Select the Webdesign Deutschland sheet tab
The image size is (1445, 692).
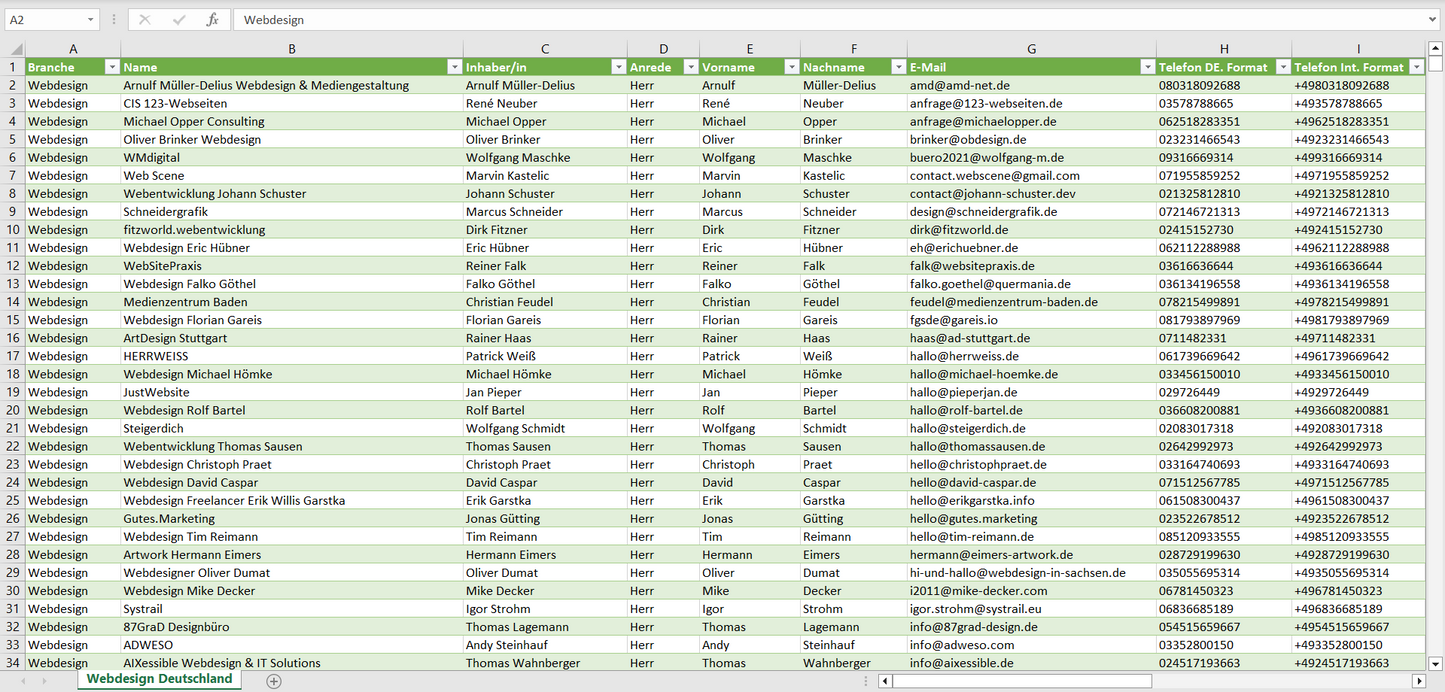click(159, 679)
